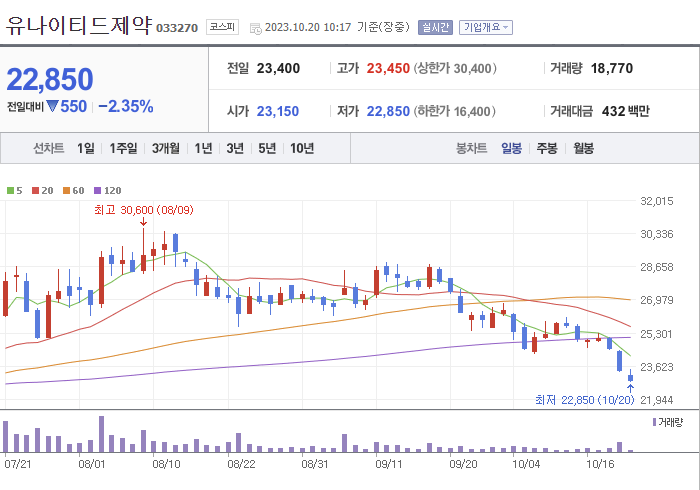Viewport: 700px width, 490px height.
Task: Click the 고가 value 23,450
Action: coord(388,68)
